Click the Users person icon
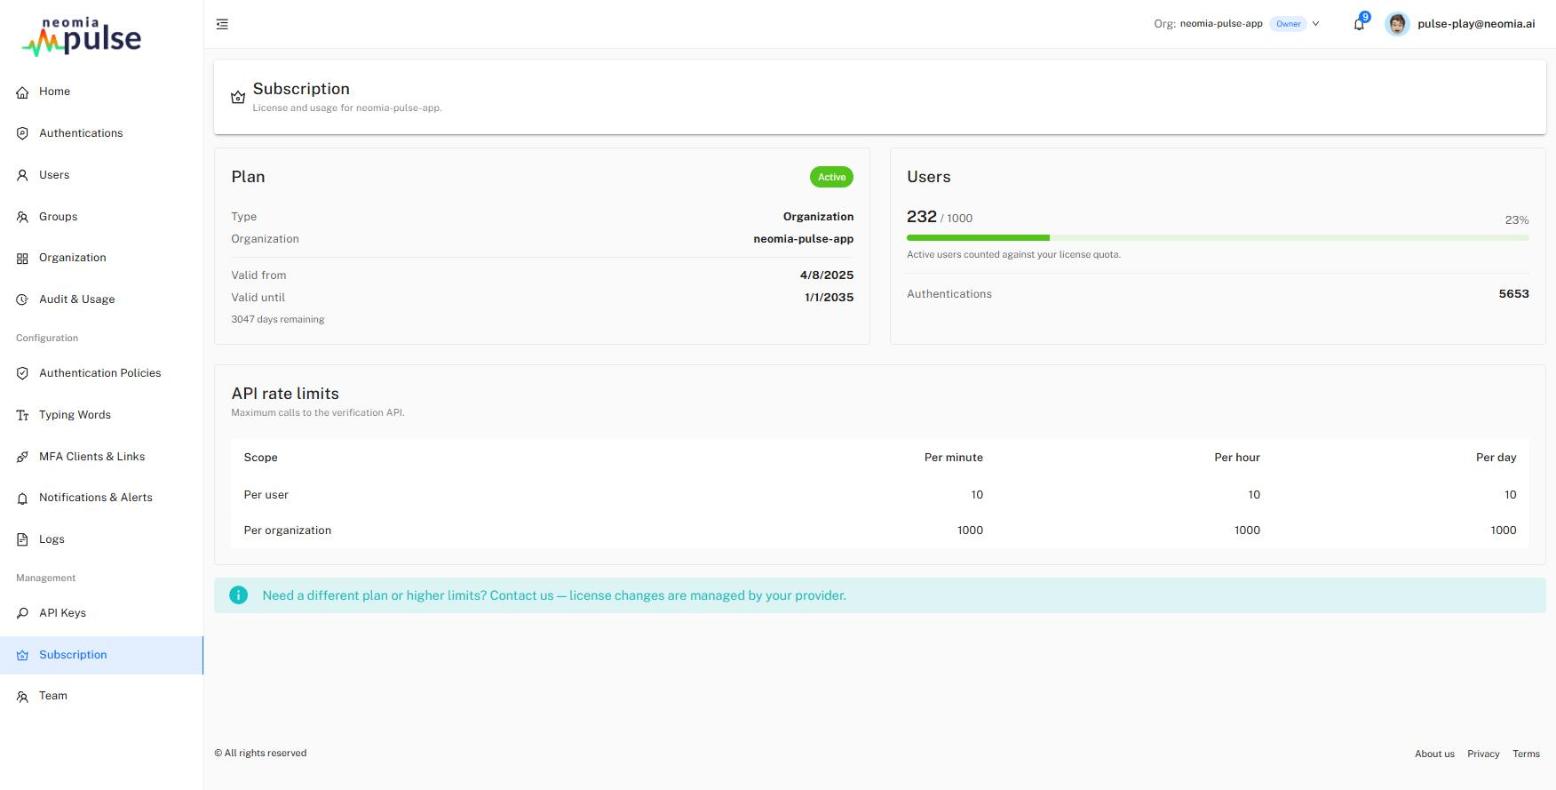Image resolution: width=1556 pixels, height=790 pixels. point(22,175)
